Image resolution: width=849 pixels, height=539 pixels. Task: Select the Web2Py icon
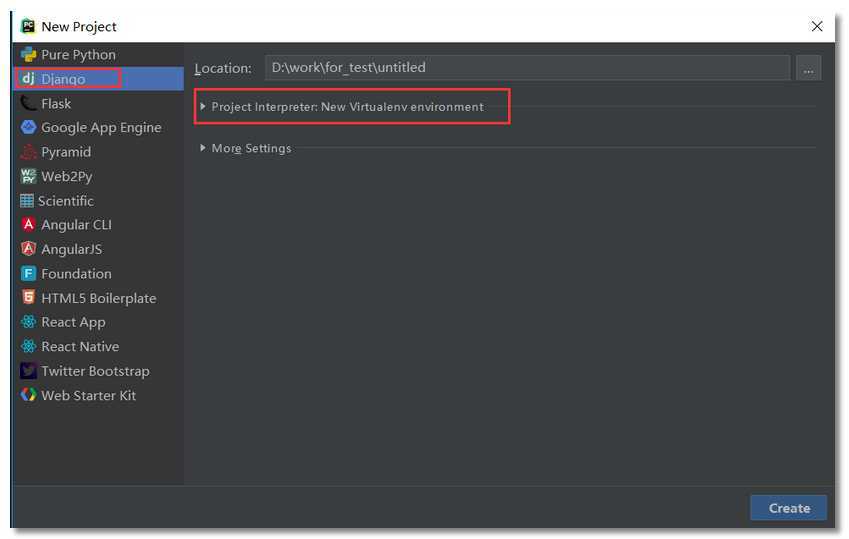click(28, 176)
